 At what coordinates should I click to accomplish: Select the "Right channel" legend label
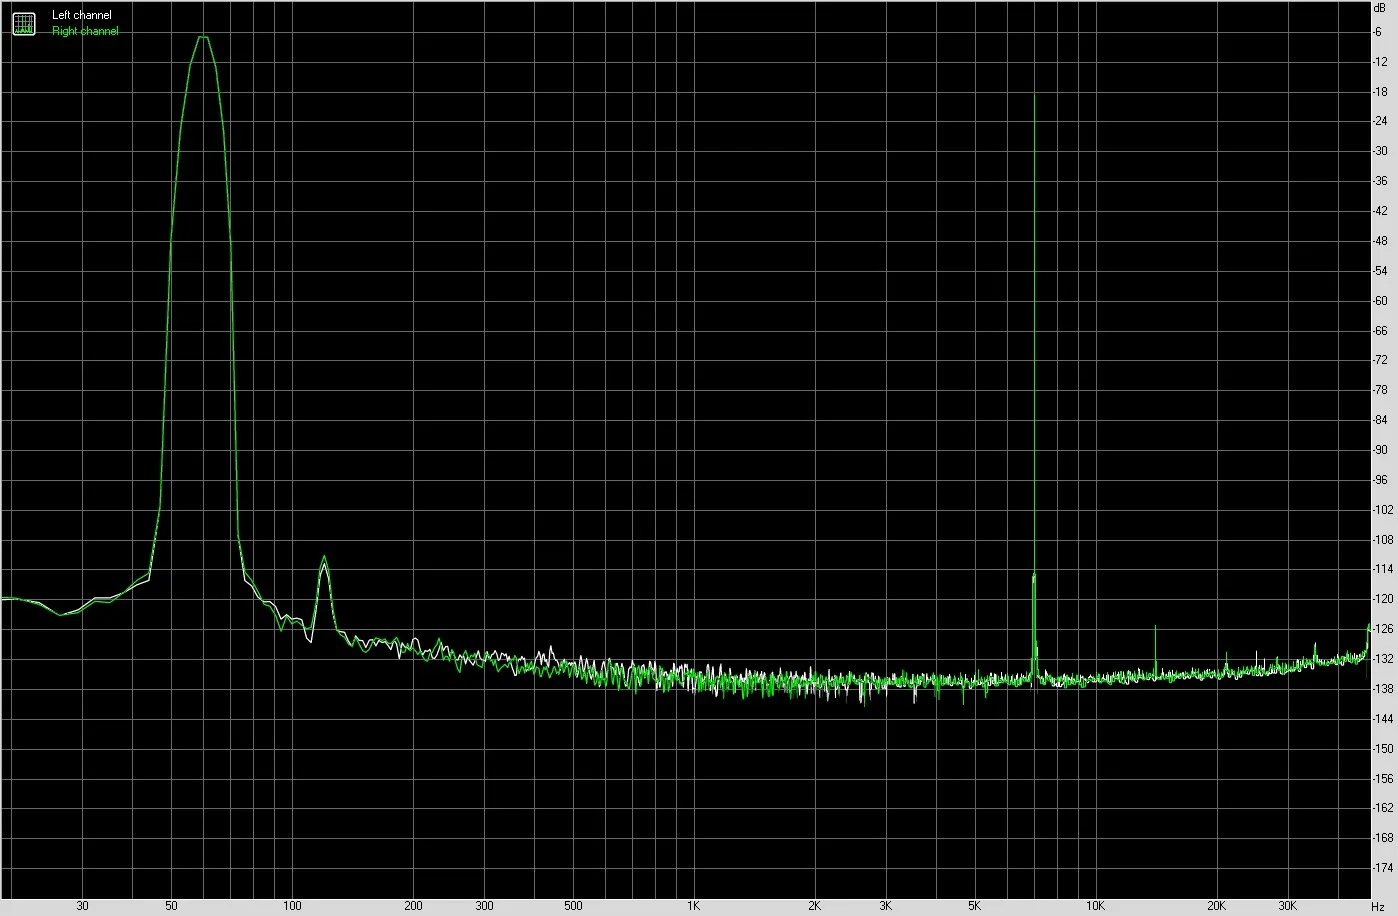(x=85, y=31)
